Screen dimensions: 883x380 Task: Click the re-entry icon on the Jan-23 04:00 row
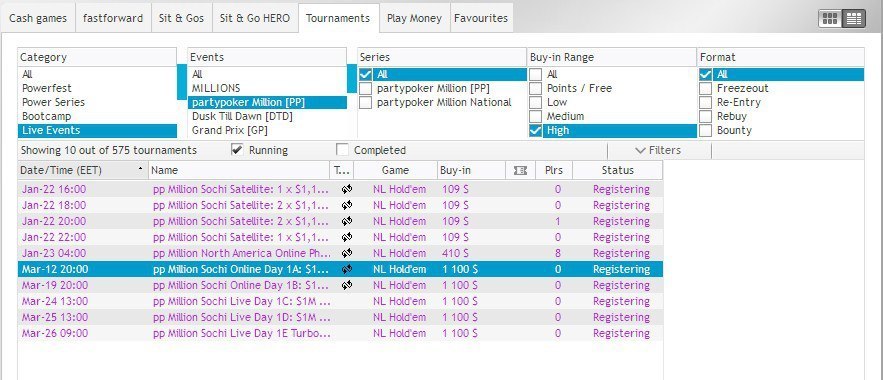click(346, 253)
